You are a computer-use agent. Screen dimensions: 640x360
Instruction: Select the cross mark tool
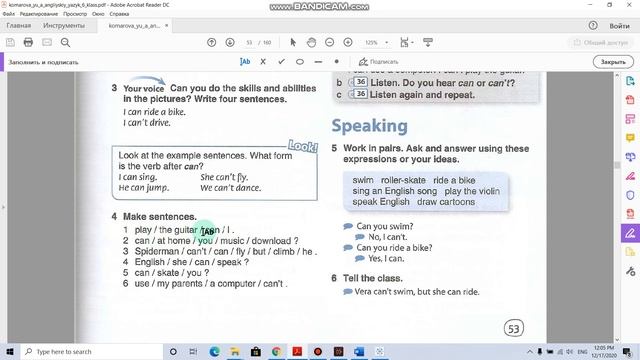coord(263,62)
